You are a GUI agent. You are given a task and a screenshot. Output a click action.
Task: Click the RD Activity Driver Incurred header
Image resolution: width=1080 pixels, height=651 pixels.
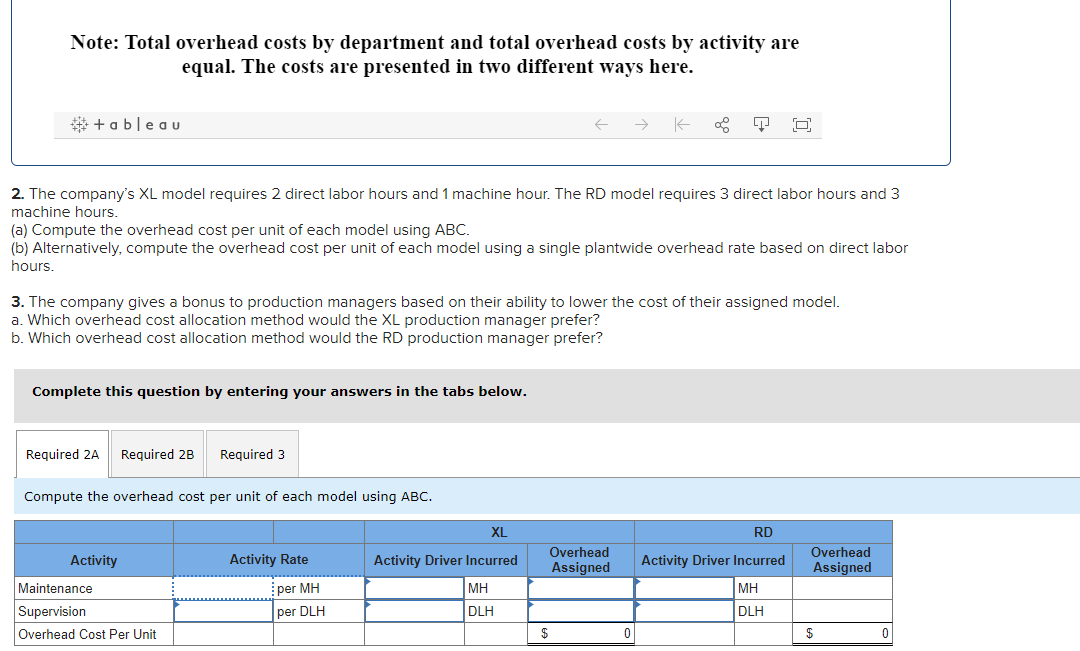click(x=713, y=560)
